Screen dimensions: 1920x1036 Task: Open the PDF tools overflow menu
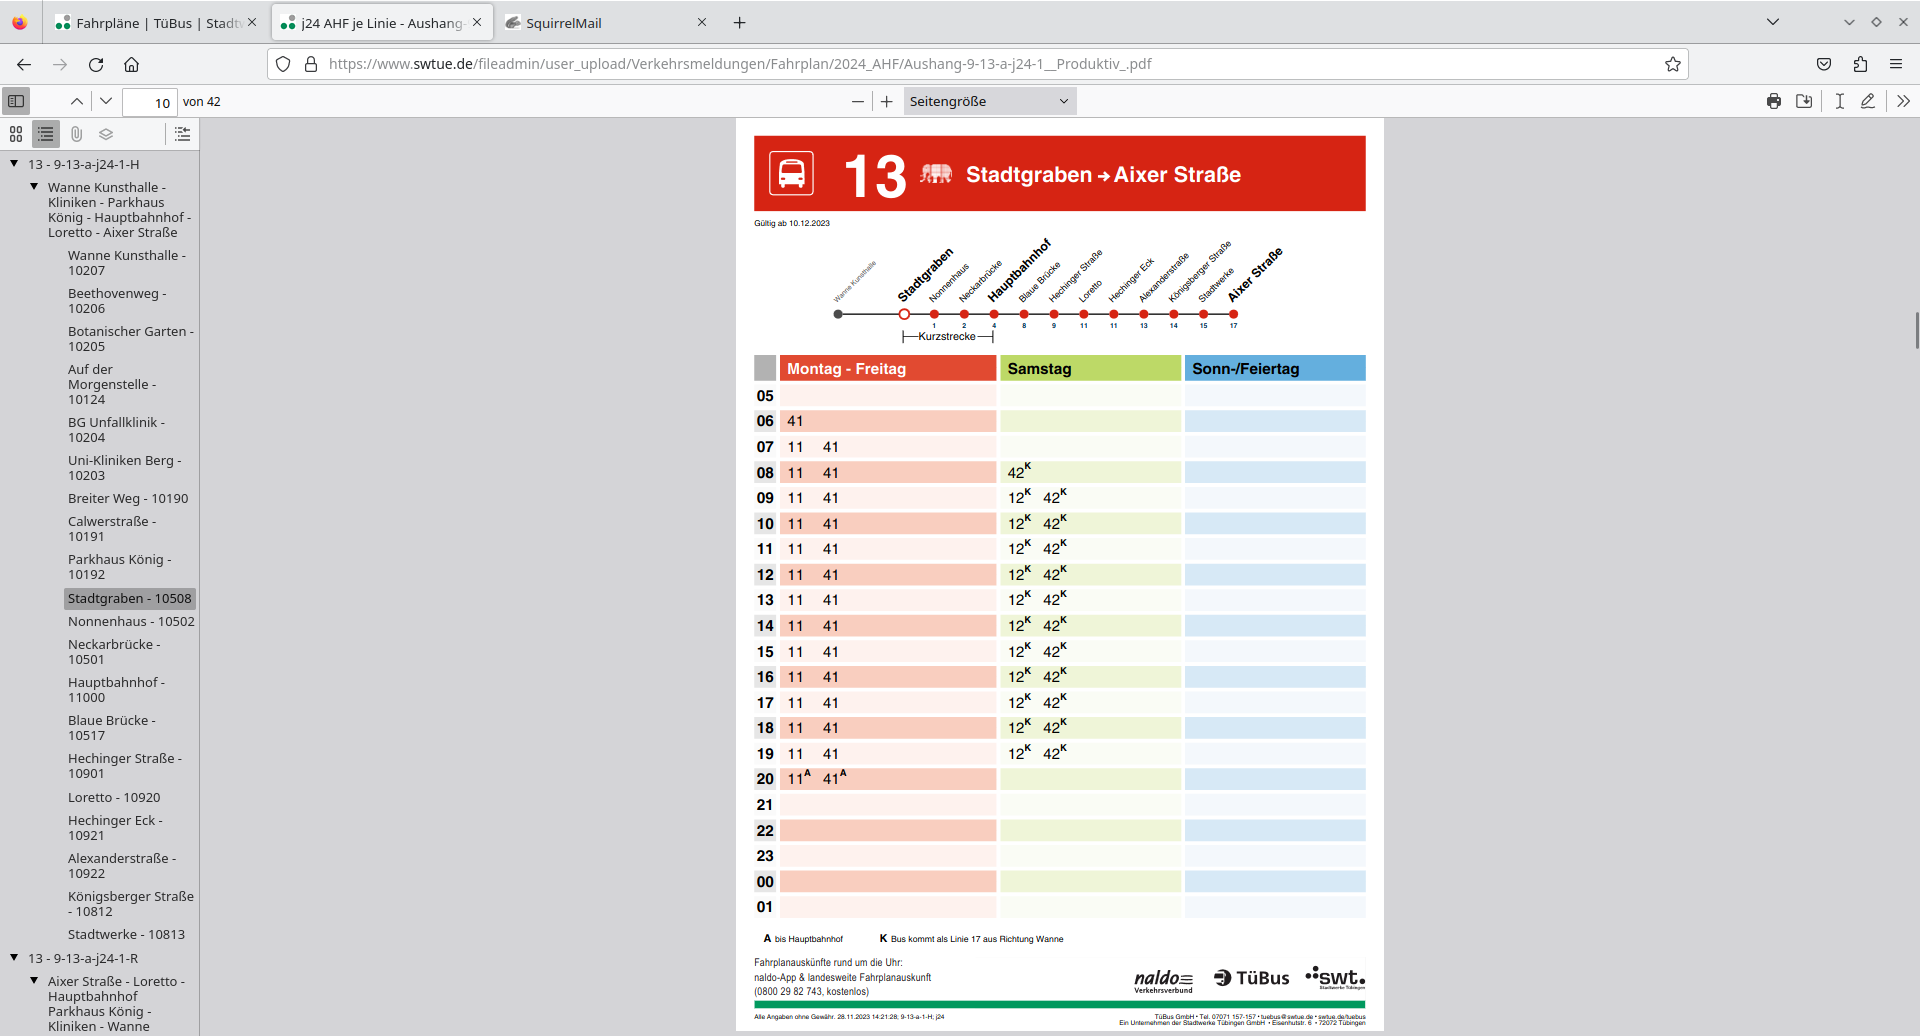[1903, 101]
